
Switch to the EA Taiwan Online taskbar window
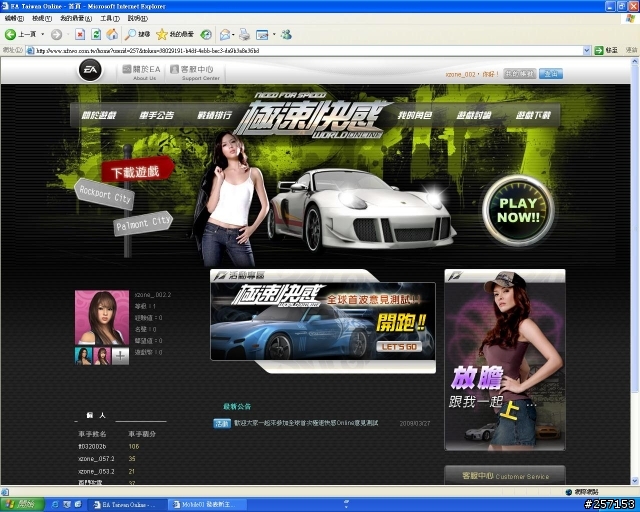click(125, 505)
